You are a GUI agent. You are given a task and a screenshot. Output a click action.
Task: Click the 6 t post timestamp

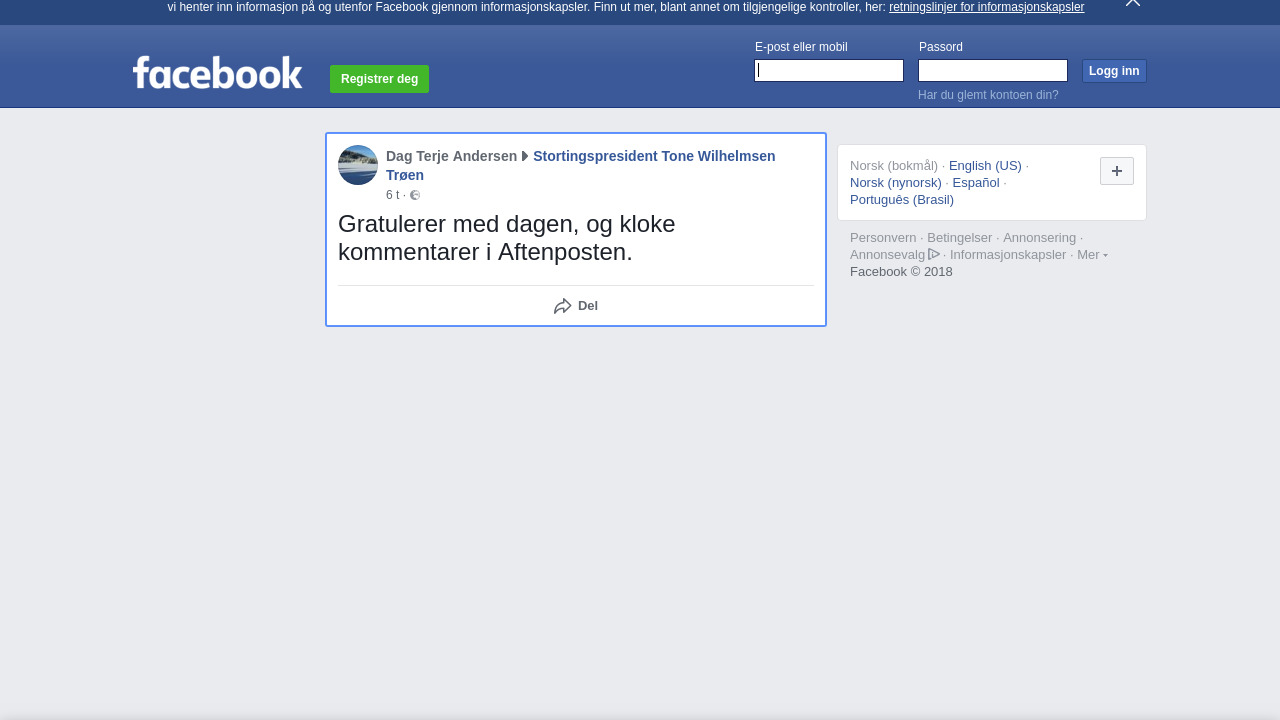pos(393,195)
